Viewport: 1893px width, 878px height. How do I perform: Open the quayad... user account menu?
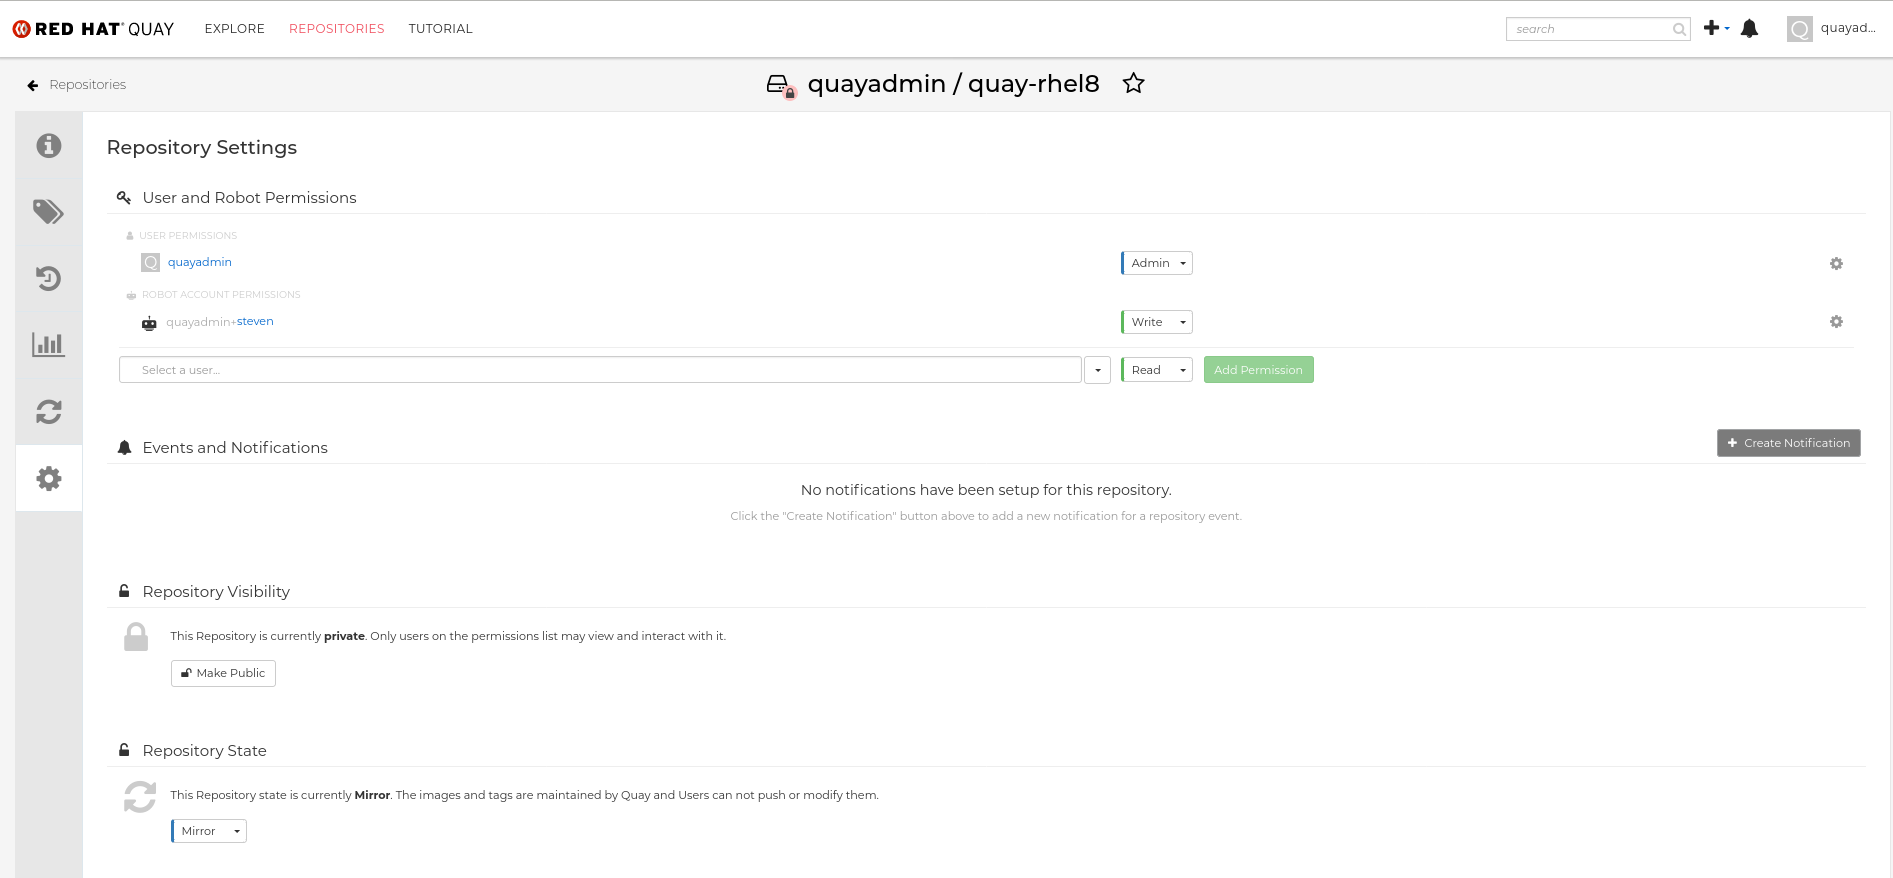click(x=1848, y=28)
